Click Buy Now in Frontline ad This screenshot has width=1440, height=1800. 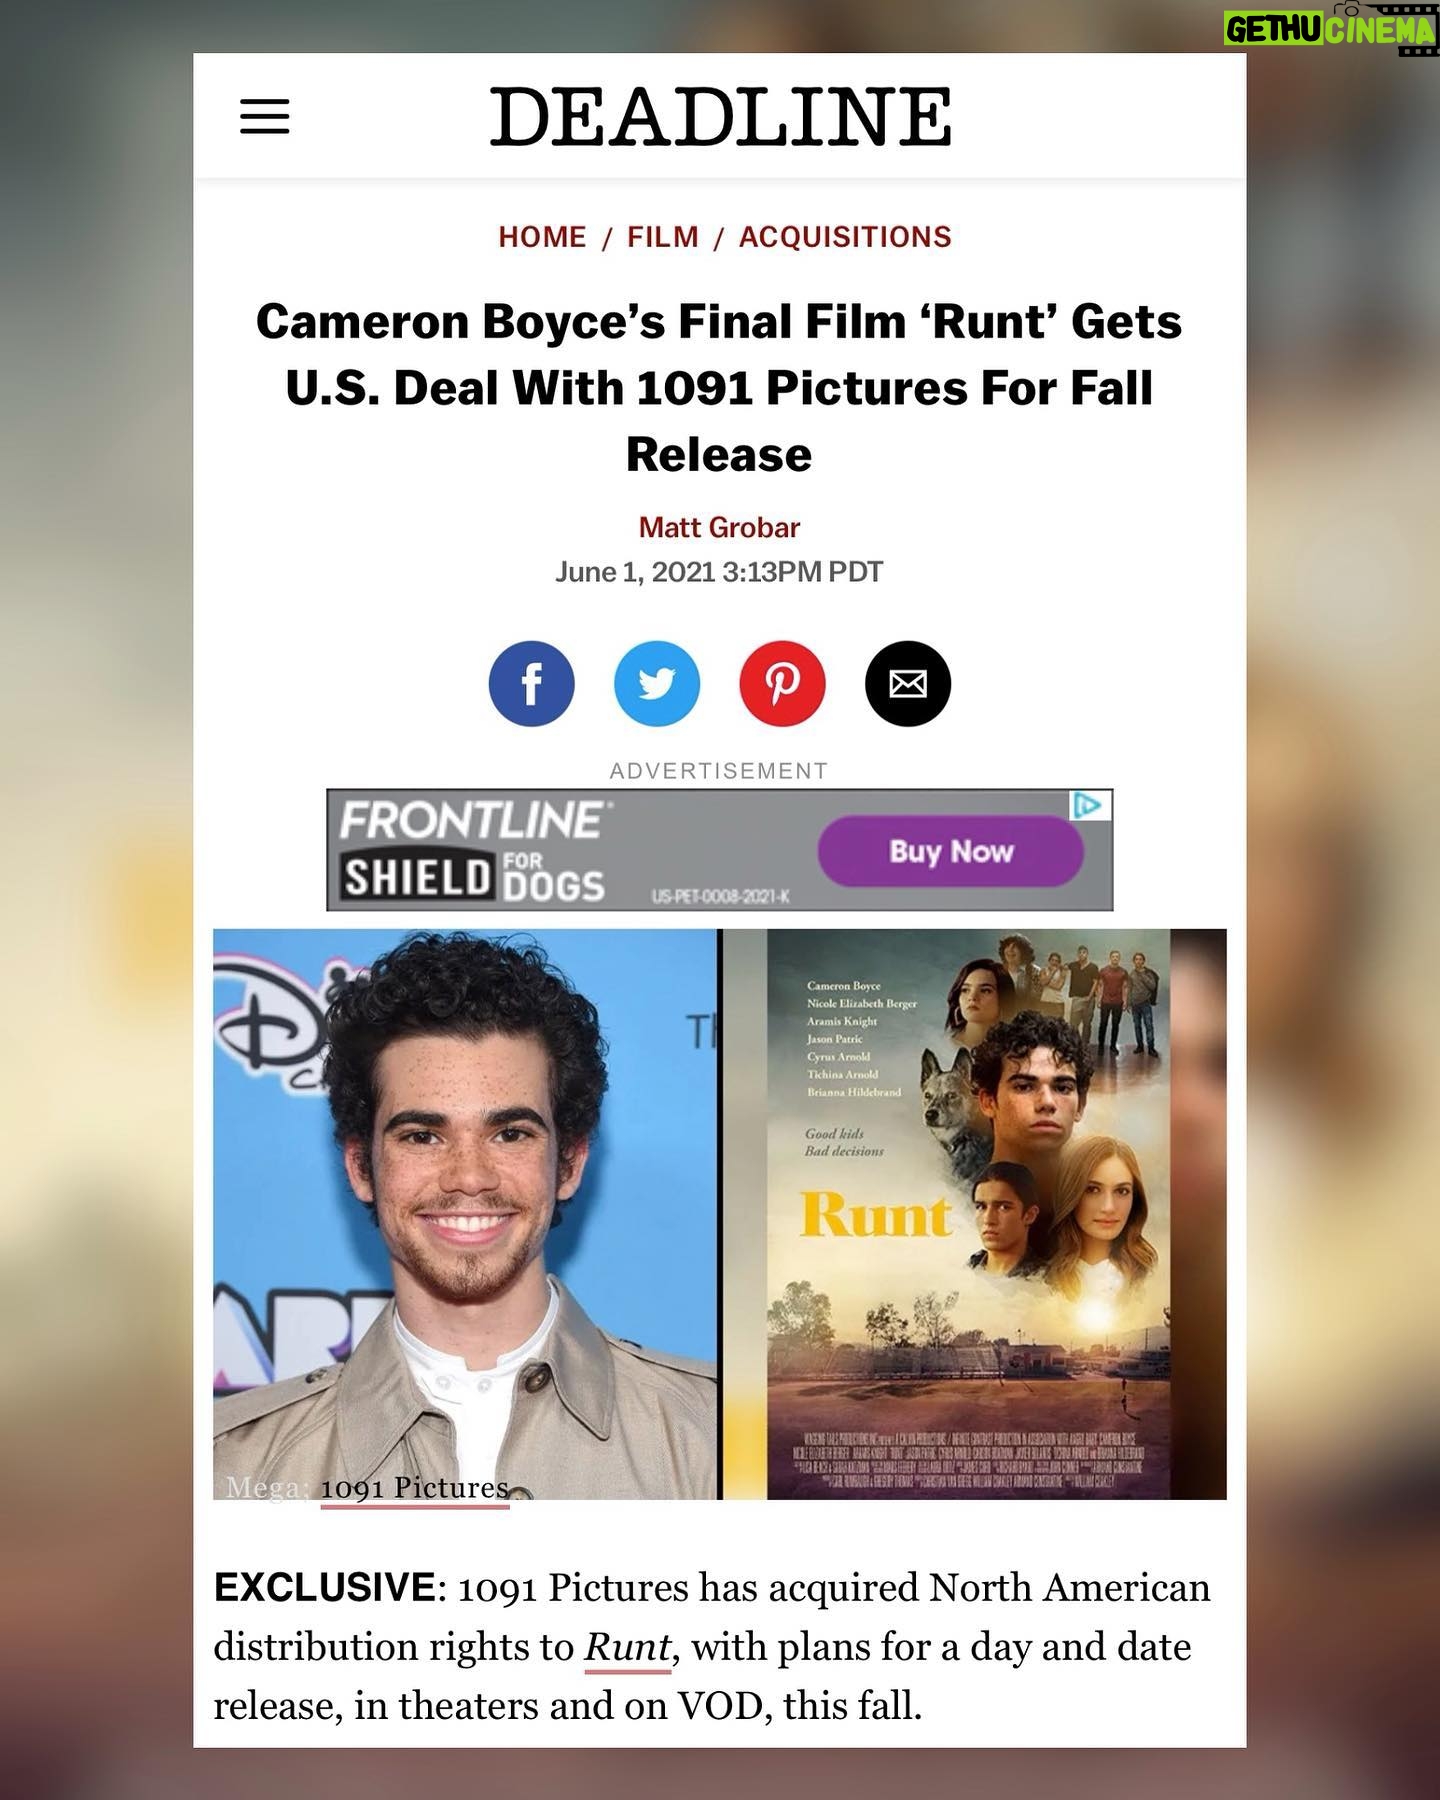click(951, 851)
